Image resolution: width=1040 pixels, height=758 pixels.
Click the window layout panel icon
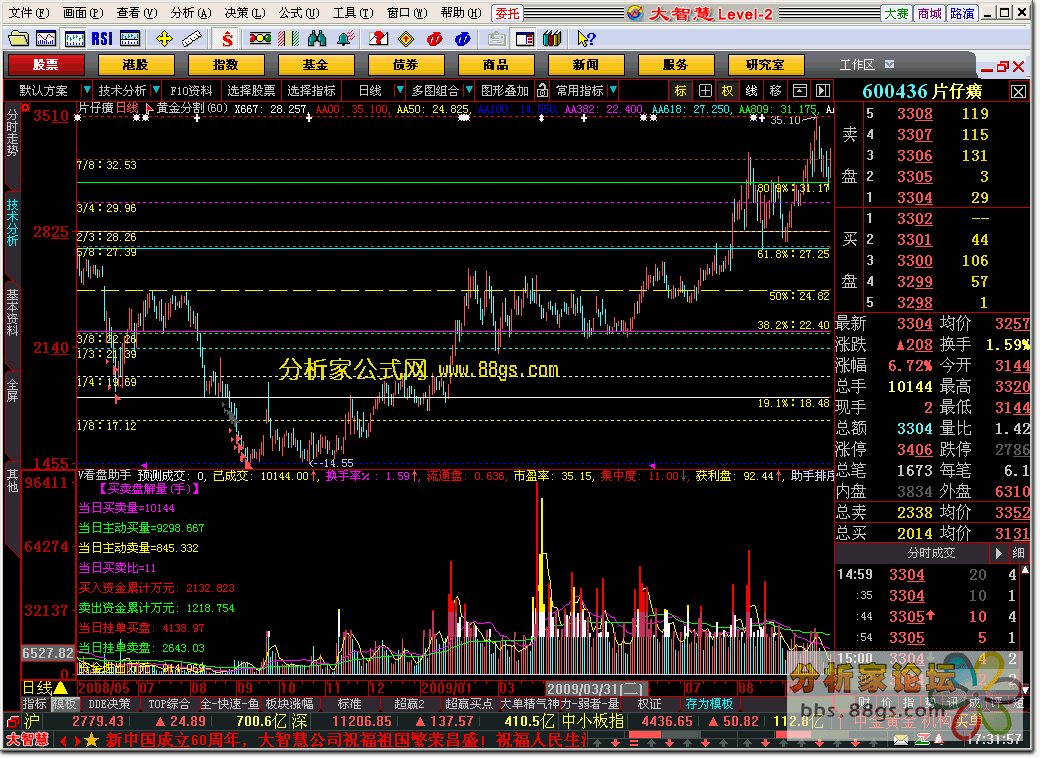point(525,39)
